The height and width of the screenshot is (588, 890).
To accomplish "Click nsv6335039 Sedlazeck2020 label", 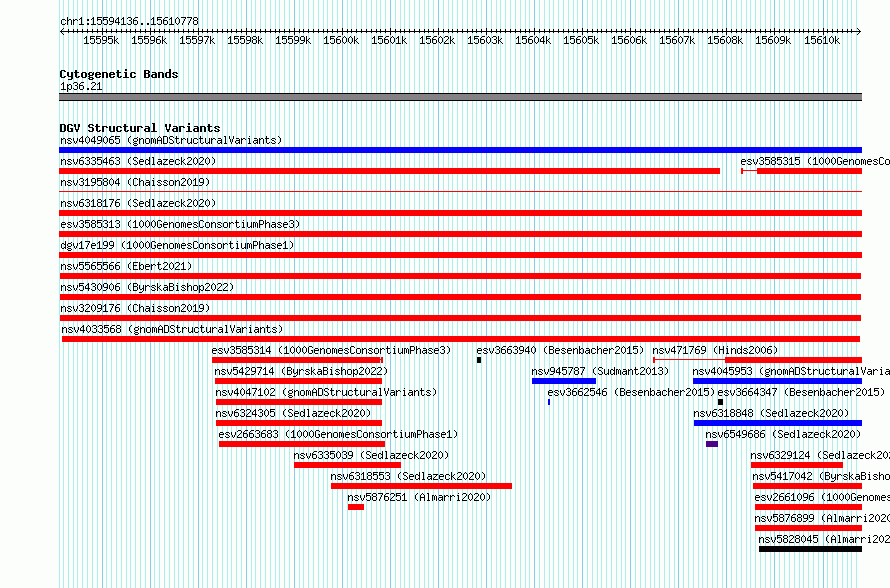I will coord(371,455).
